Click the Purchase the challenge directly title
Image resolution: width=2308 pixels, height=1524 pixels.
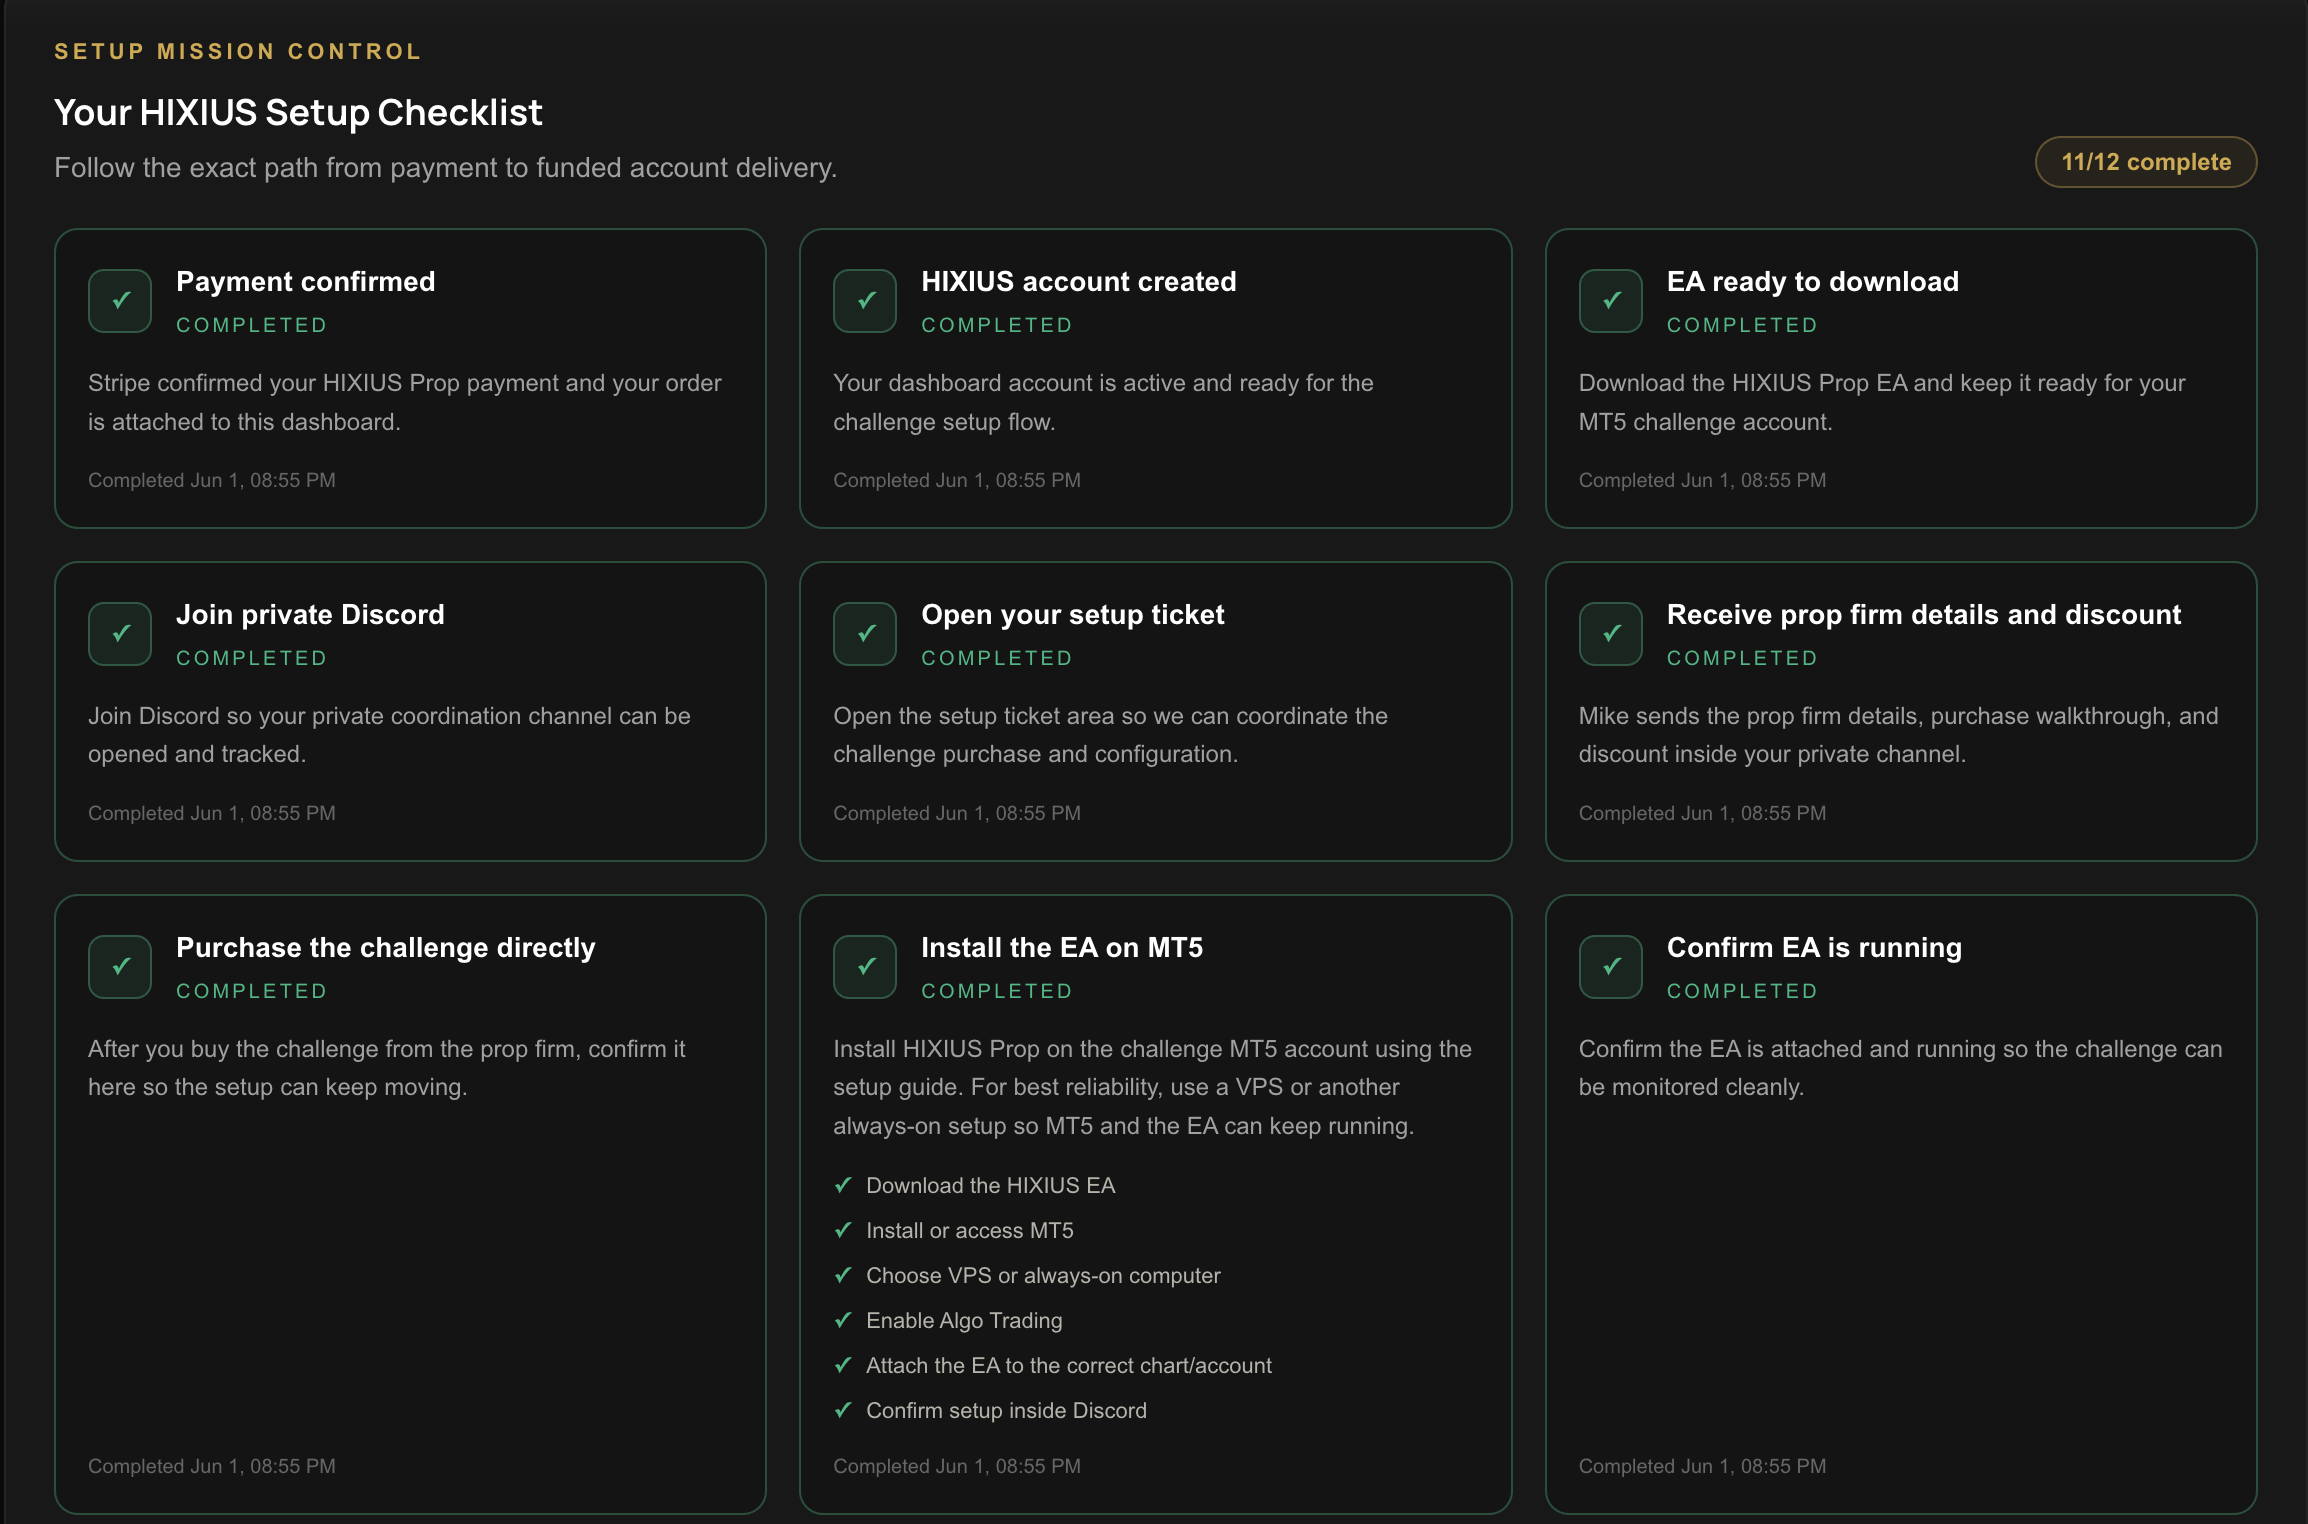tap(386, 947)
